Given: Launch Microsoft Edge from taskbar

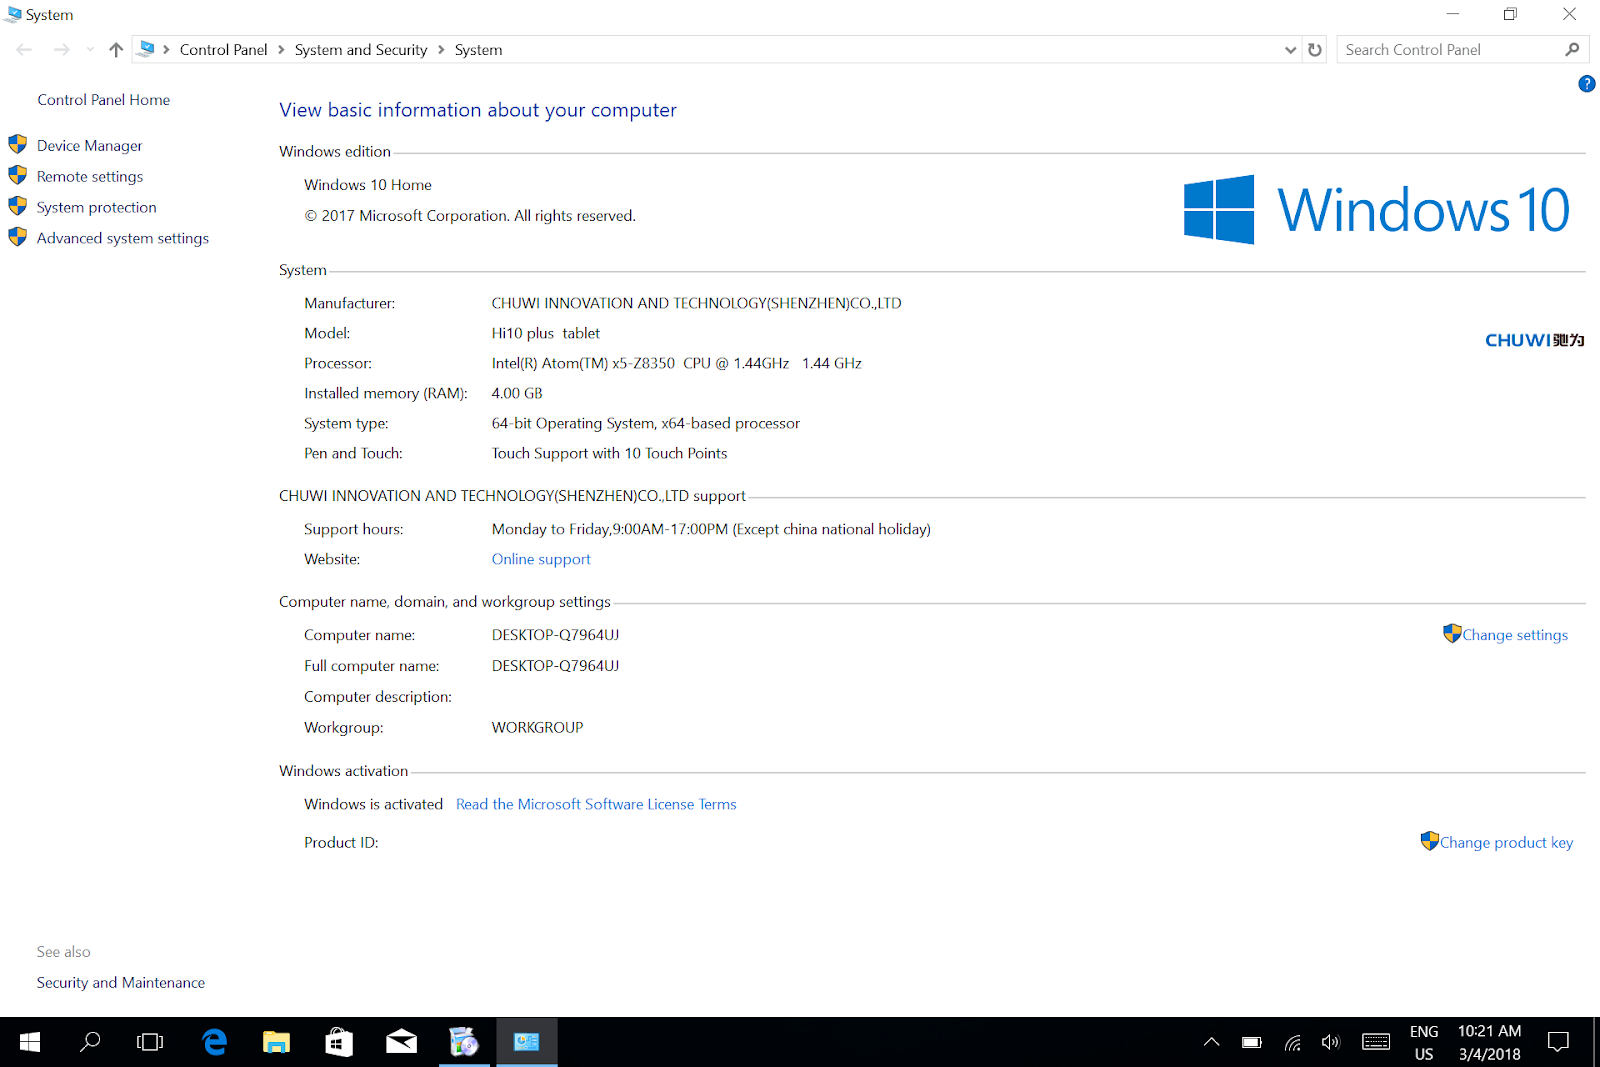Looking at the screenshot, I should coord(214,1043).
